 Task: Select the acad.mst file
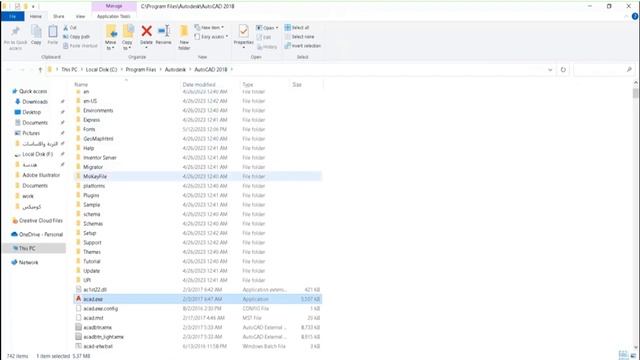(x=198, y=318)
